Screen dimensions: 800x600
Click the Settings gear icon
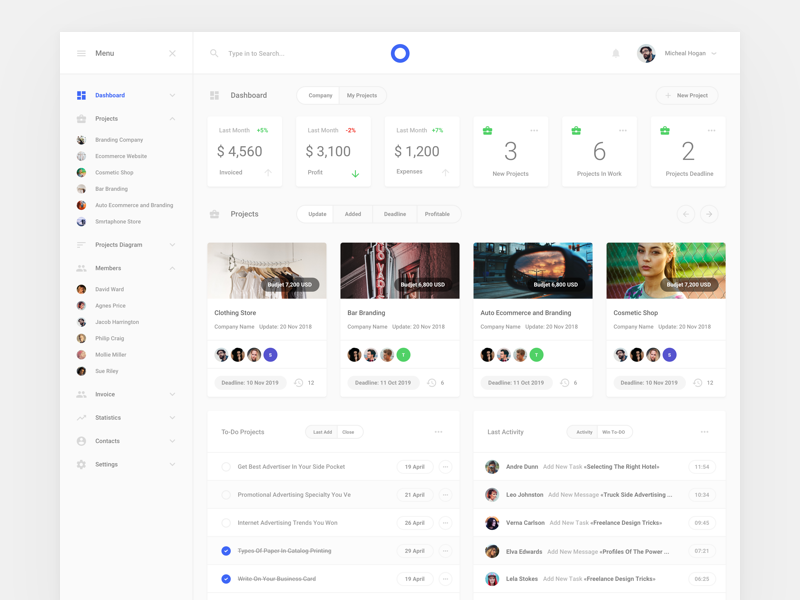pyautogui.click(x=81, y=464)
